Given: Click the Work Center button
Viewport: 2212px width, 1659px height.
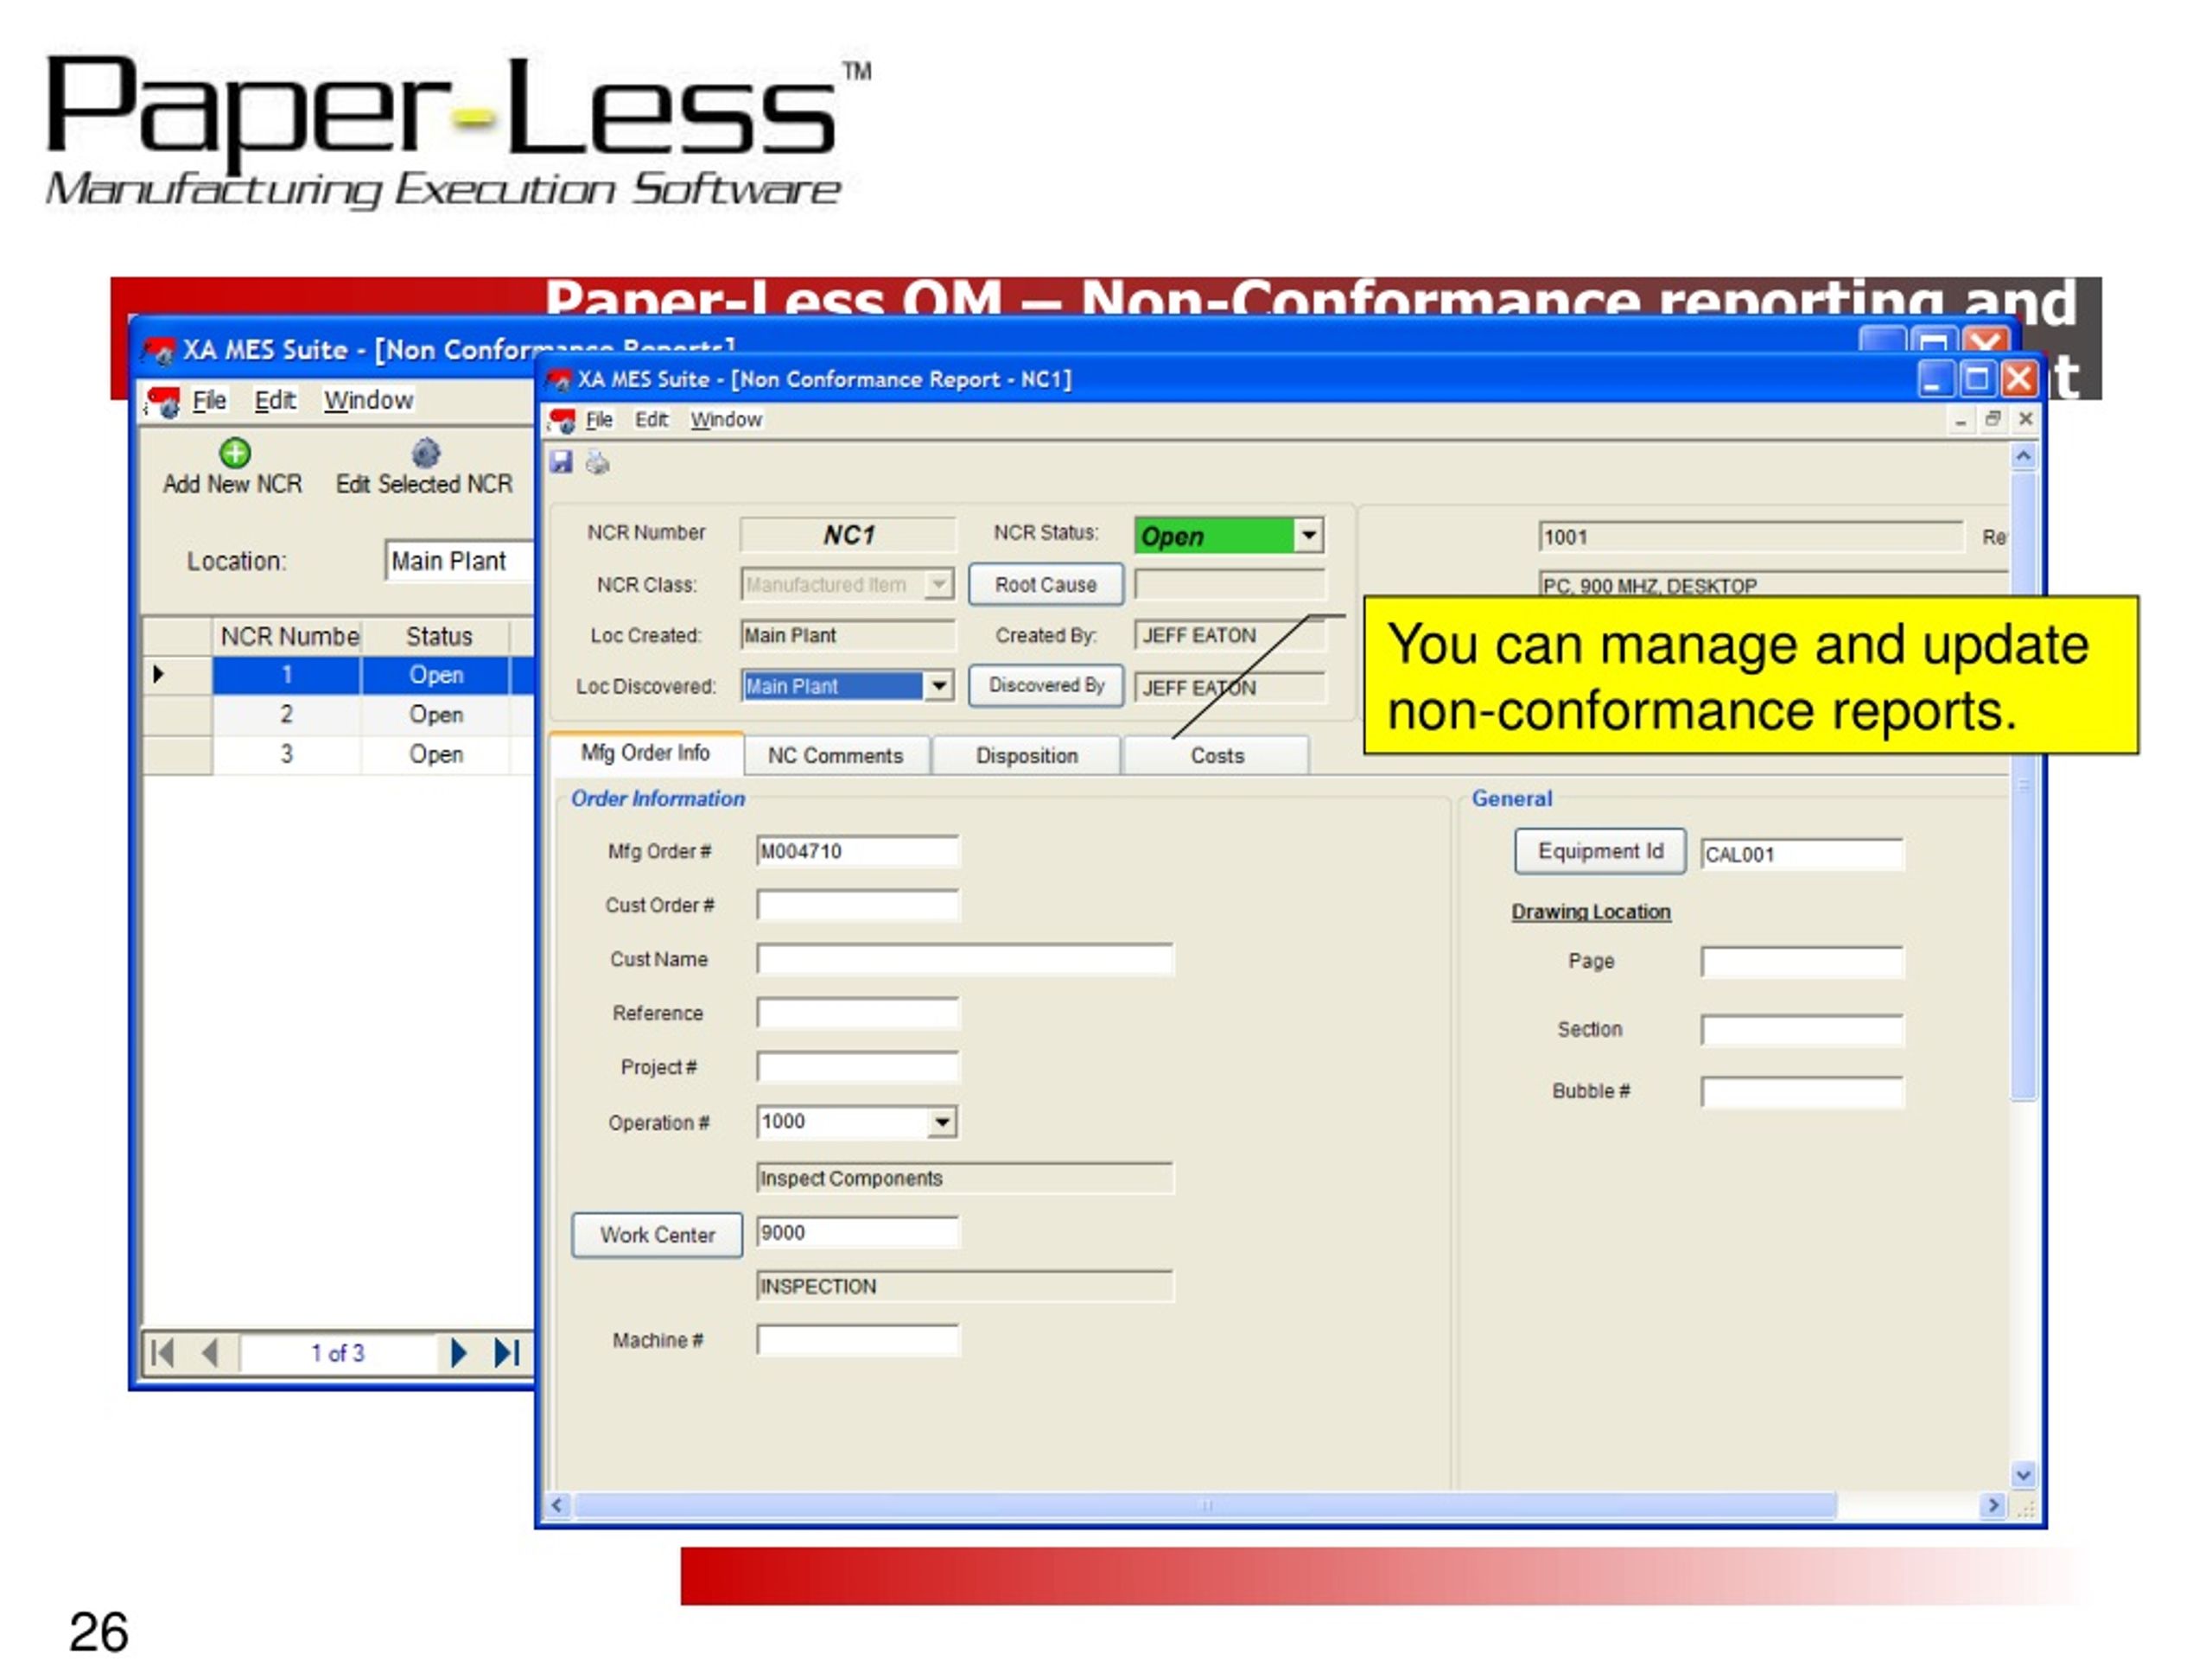Looking at the screenshot, I should click(657, 1235).
